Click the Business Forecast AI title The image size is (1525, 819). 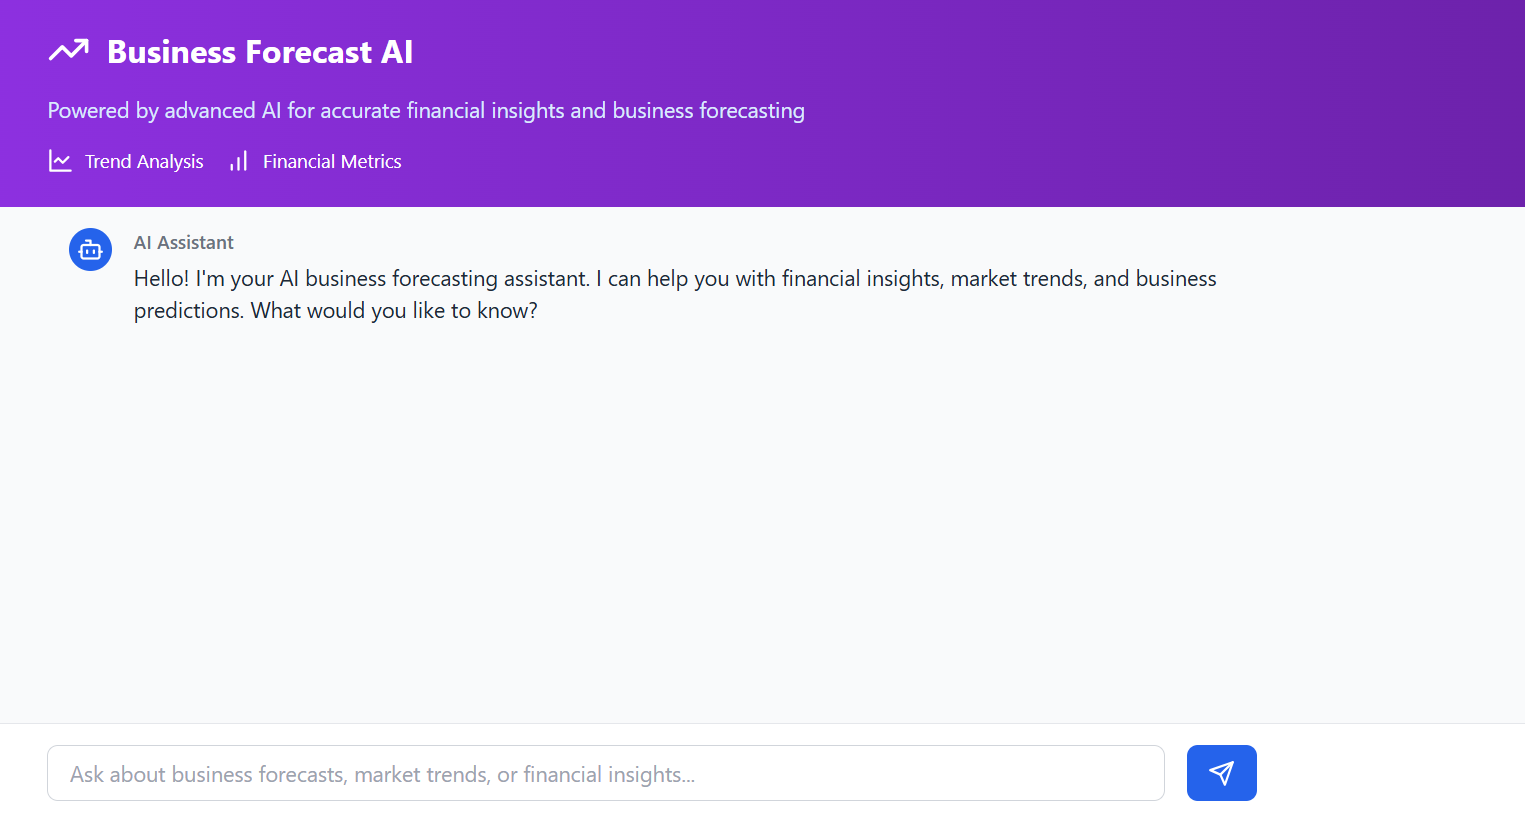tap(260, 52)
